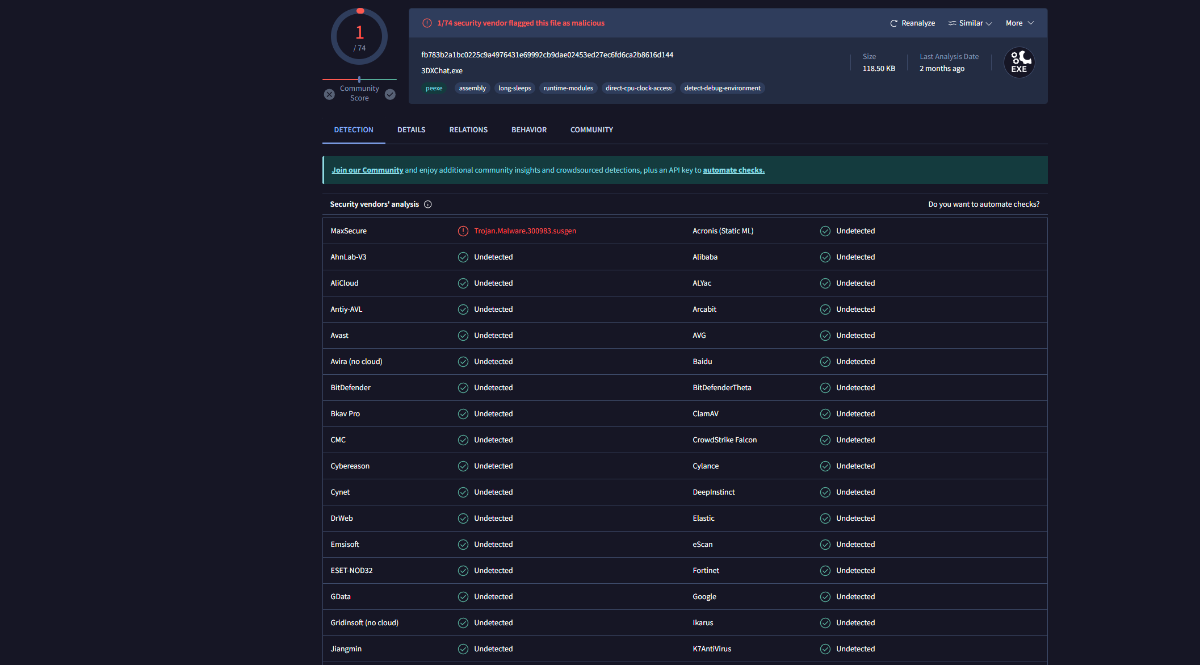
Task: Click the MaxSecure vendor name
Action: click(x=349, y=231)
